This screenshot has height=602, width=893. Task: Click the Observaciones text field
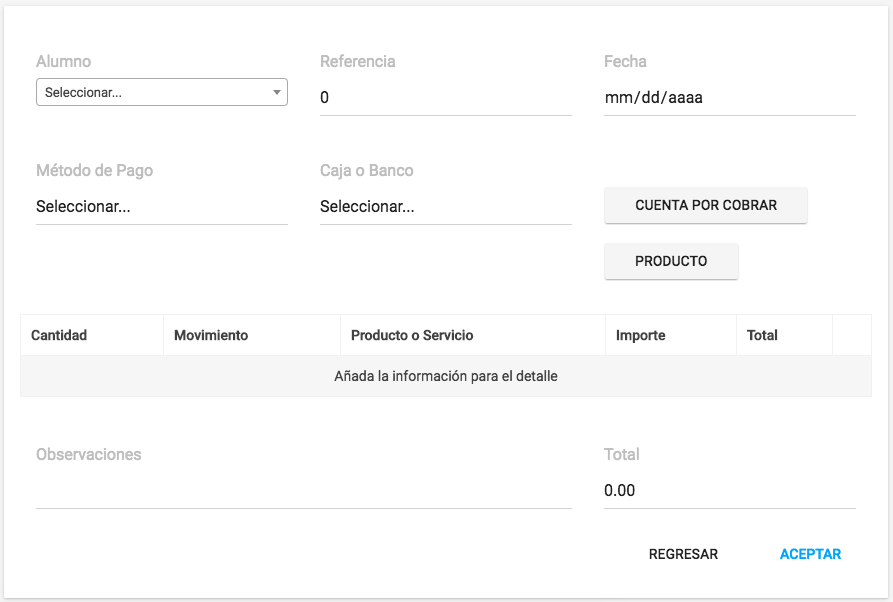[304, 491]
